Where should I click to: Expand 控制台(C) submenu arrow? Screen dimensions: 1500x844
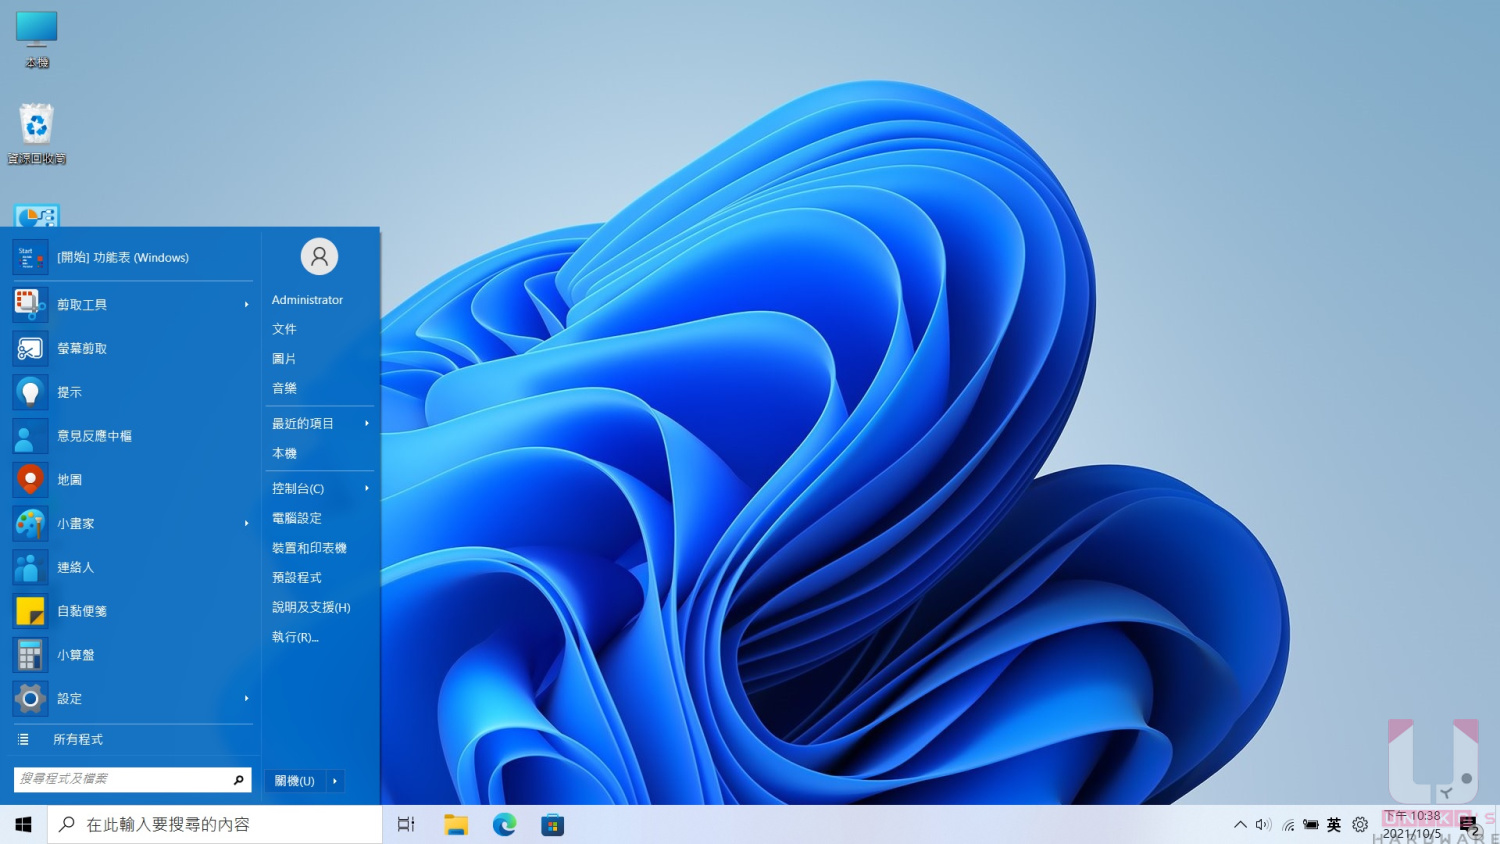pos(367,488)
